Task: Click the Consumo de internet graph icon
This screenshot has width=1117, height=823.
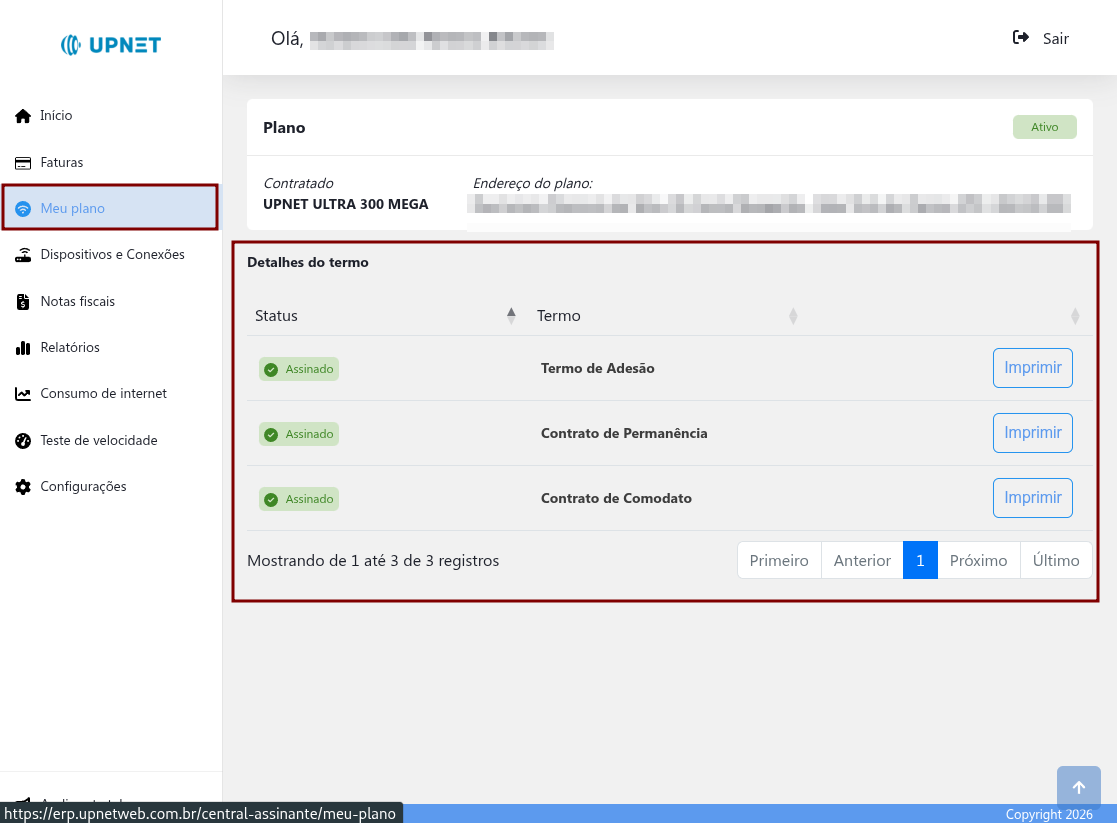Action: coord(22,393)
